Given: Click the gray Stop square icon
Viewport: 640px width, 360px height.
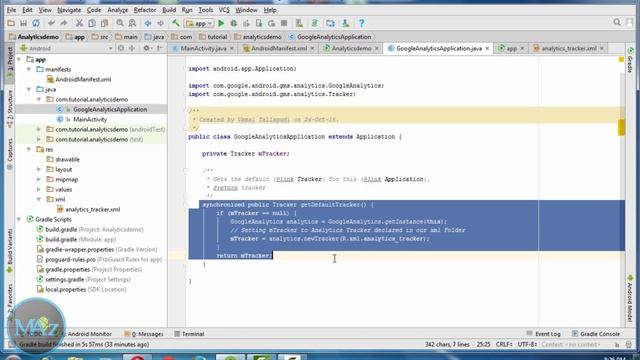Looking at the screenshot, I should pos(284,23).
